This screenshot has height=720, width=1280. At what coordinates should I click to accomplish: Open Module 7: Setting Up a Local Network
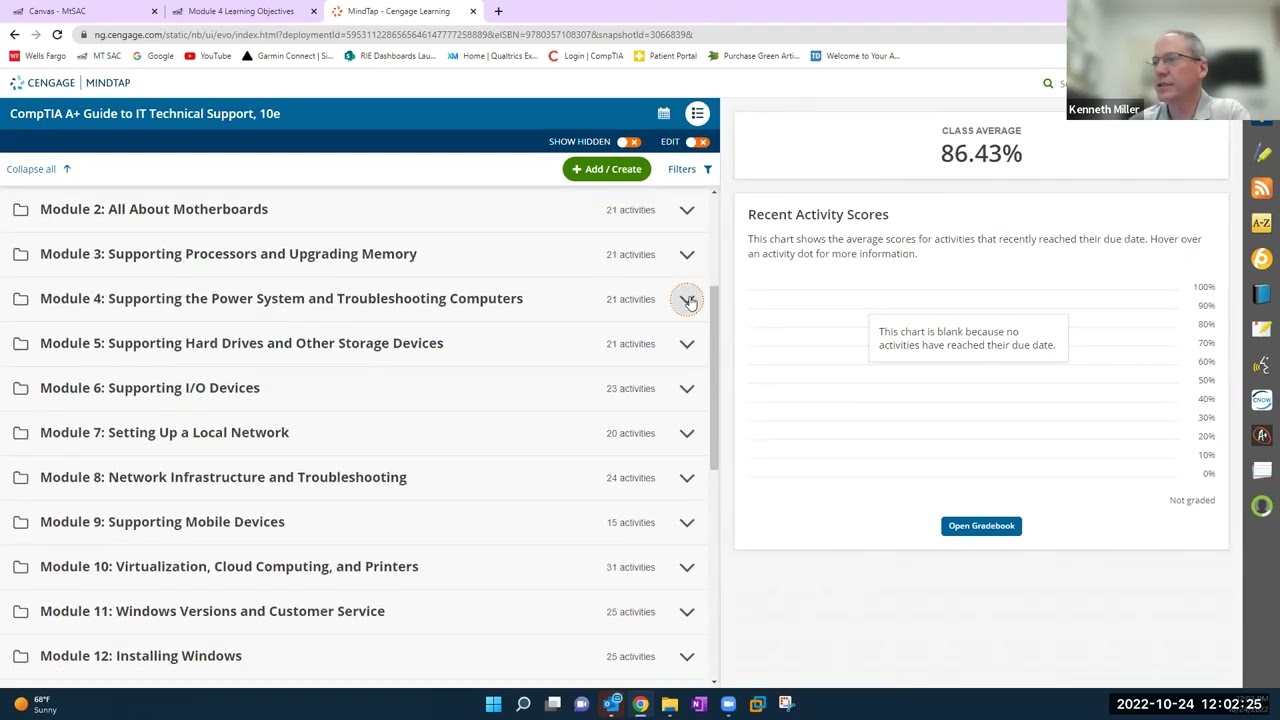pyautogui.click(x=164, y=433)
